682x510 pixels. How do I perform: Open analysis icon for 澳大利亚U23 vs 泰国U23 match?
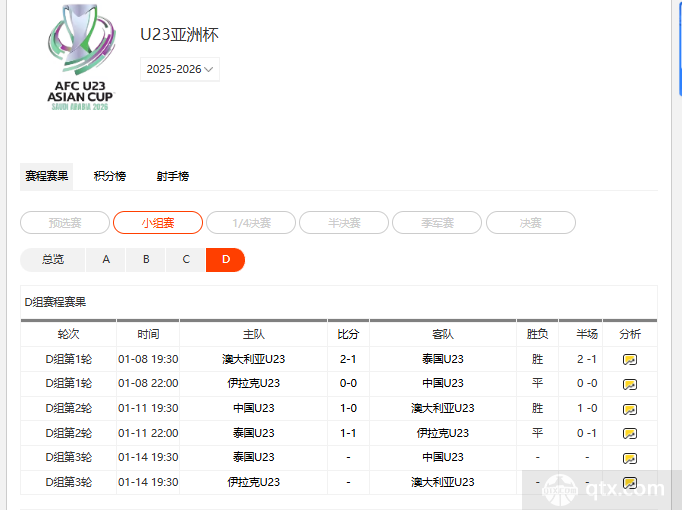pos(629,360)
